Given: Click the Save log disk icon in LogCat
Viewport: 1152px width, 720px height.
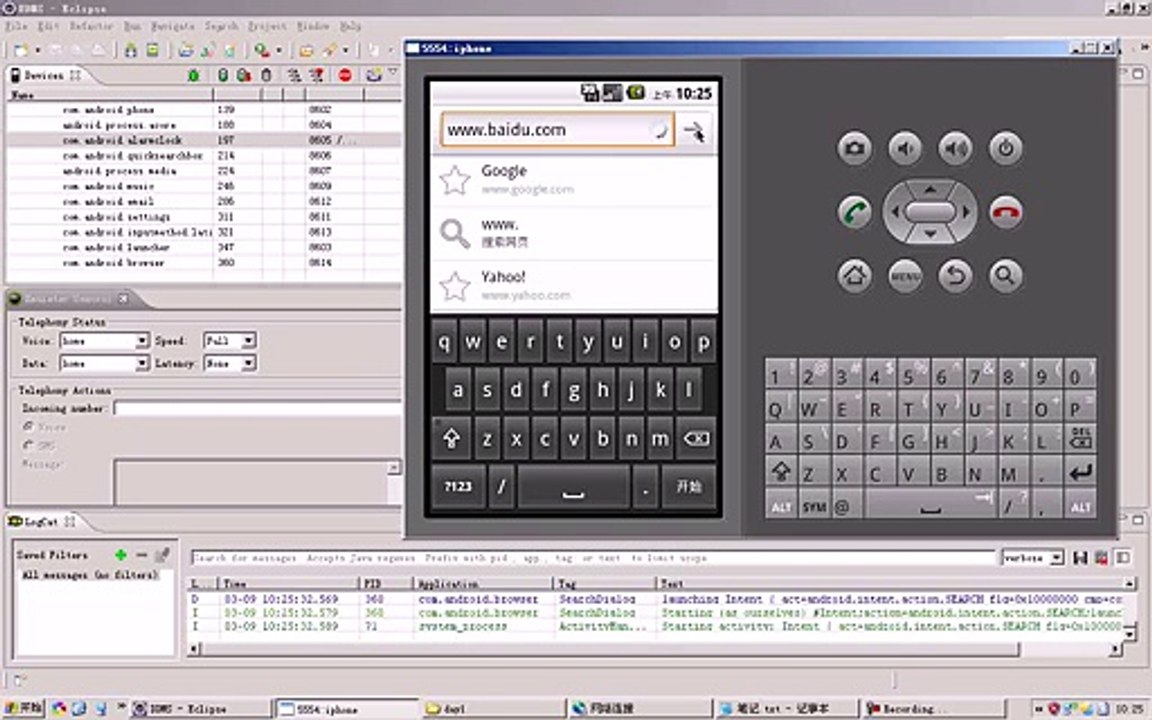Looking at the screenshot, I should click(1080, 558).
